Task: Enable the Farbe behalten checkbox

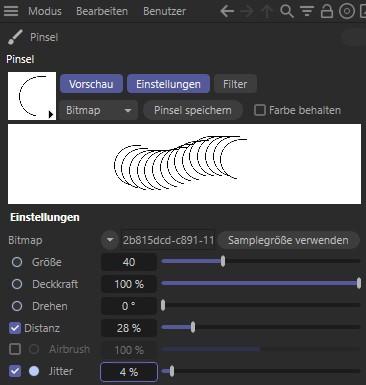Action: [260, 110]
